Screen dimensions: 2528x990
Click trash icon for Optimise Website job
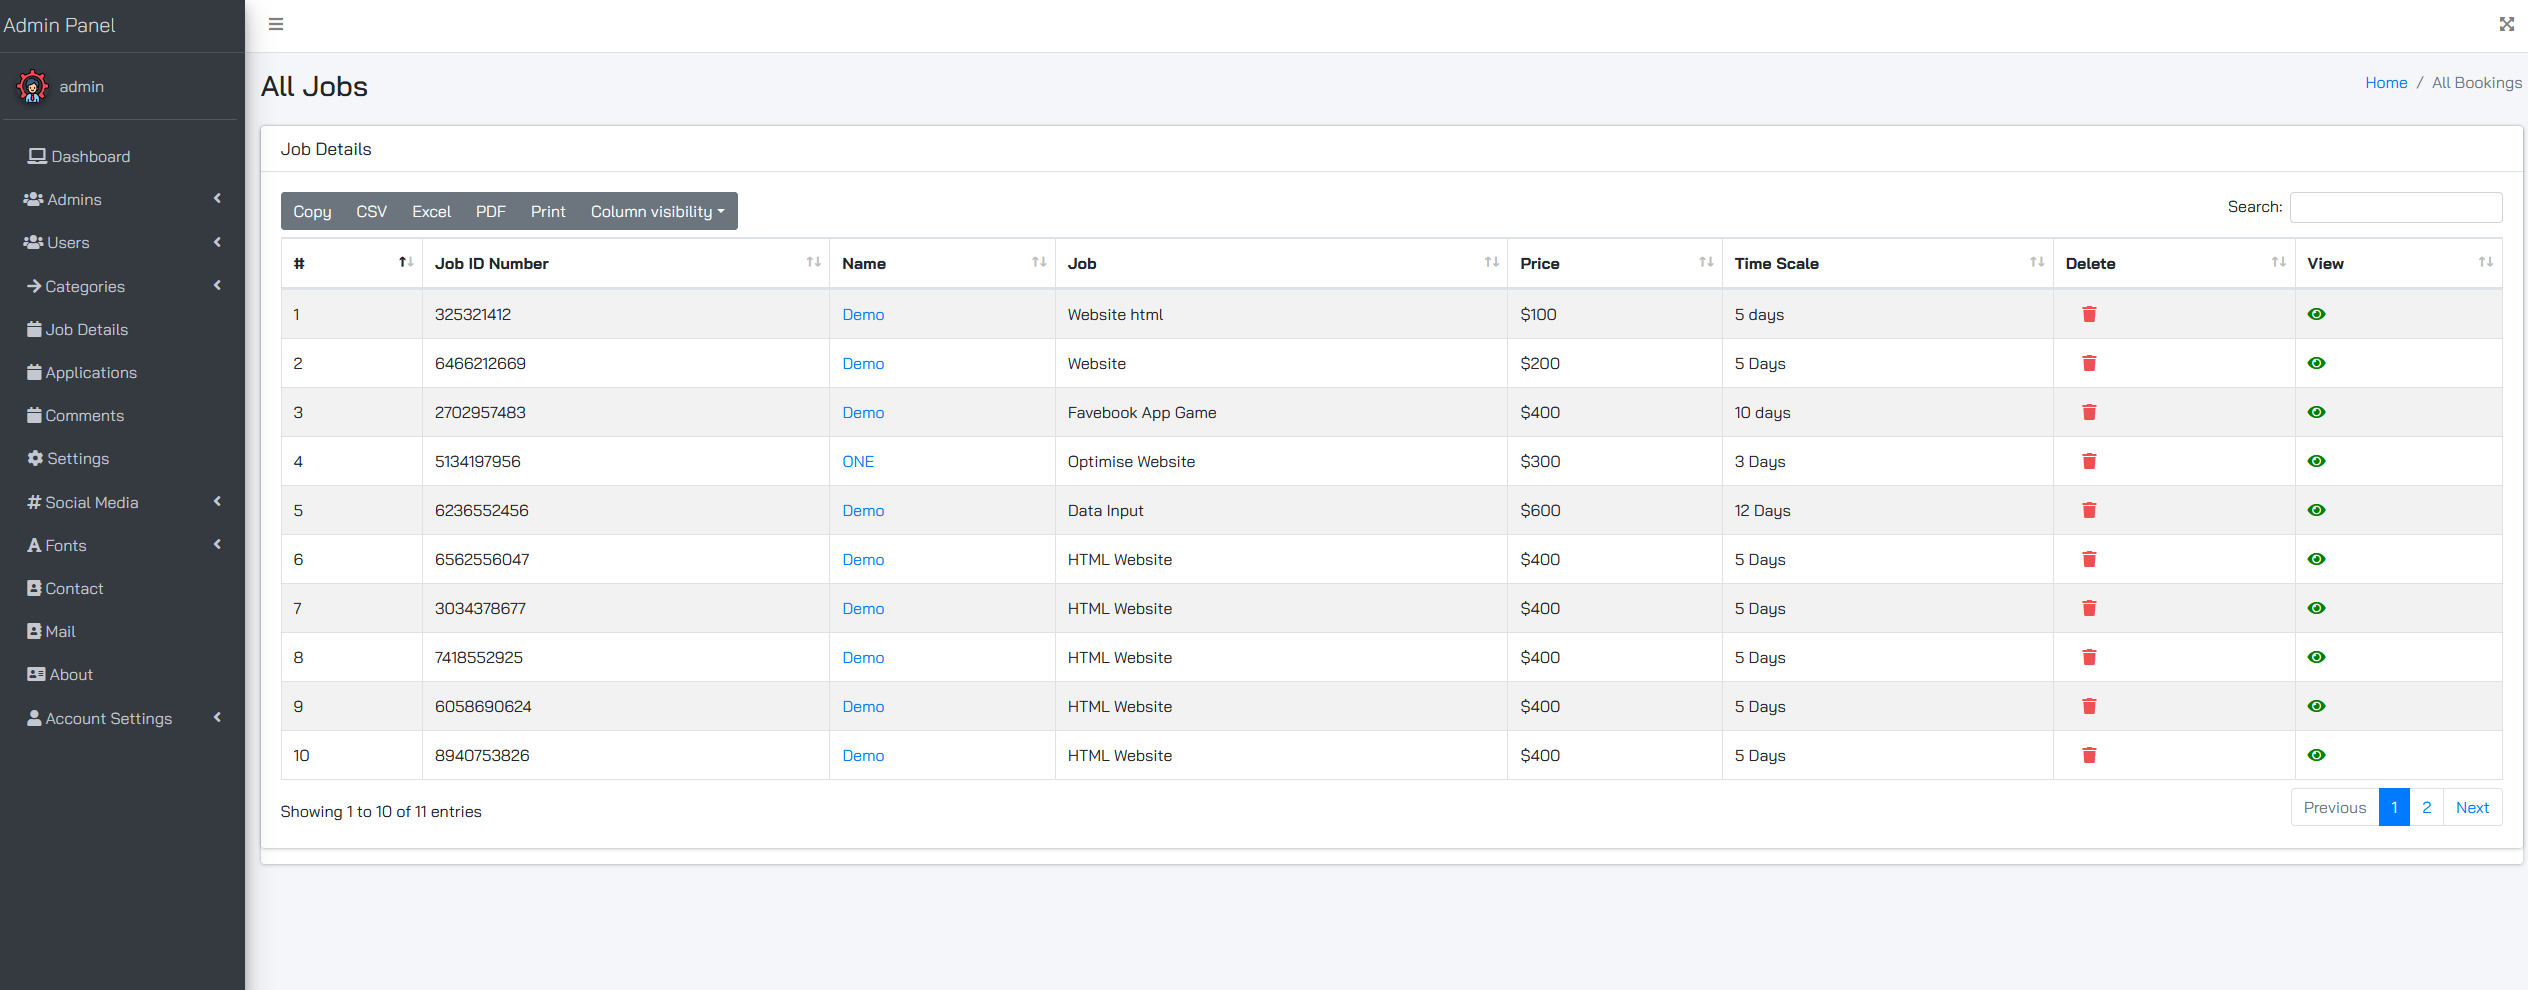(2089, 461)
